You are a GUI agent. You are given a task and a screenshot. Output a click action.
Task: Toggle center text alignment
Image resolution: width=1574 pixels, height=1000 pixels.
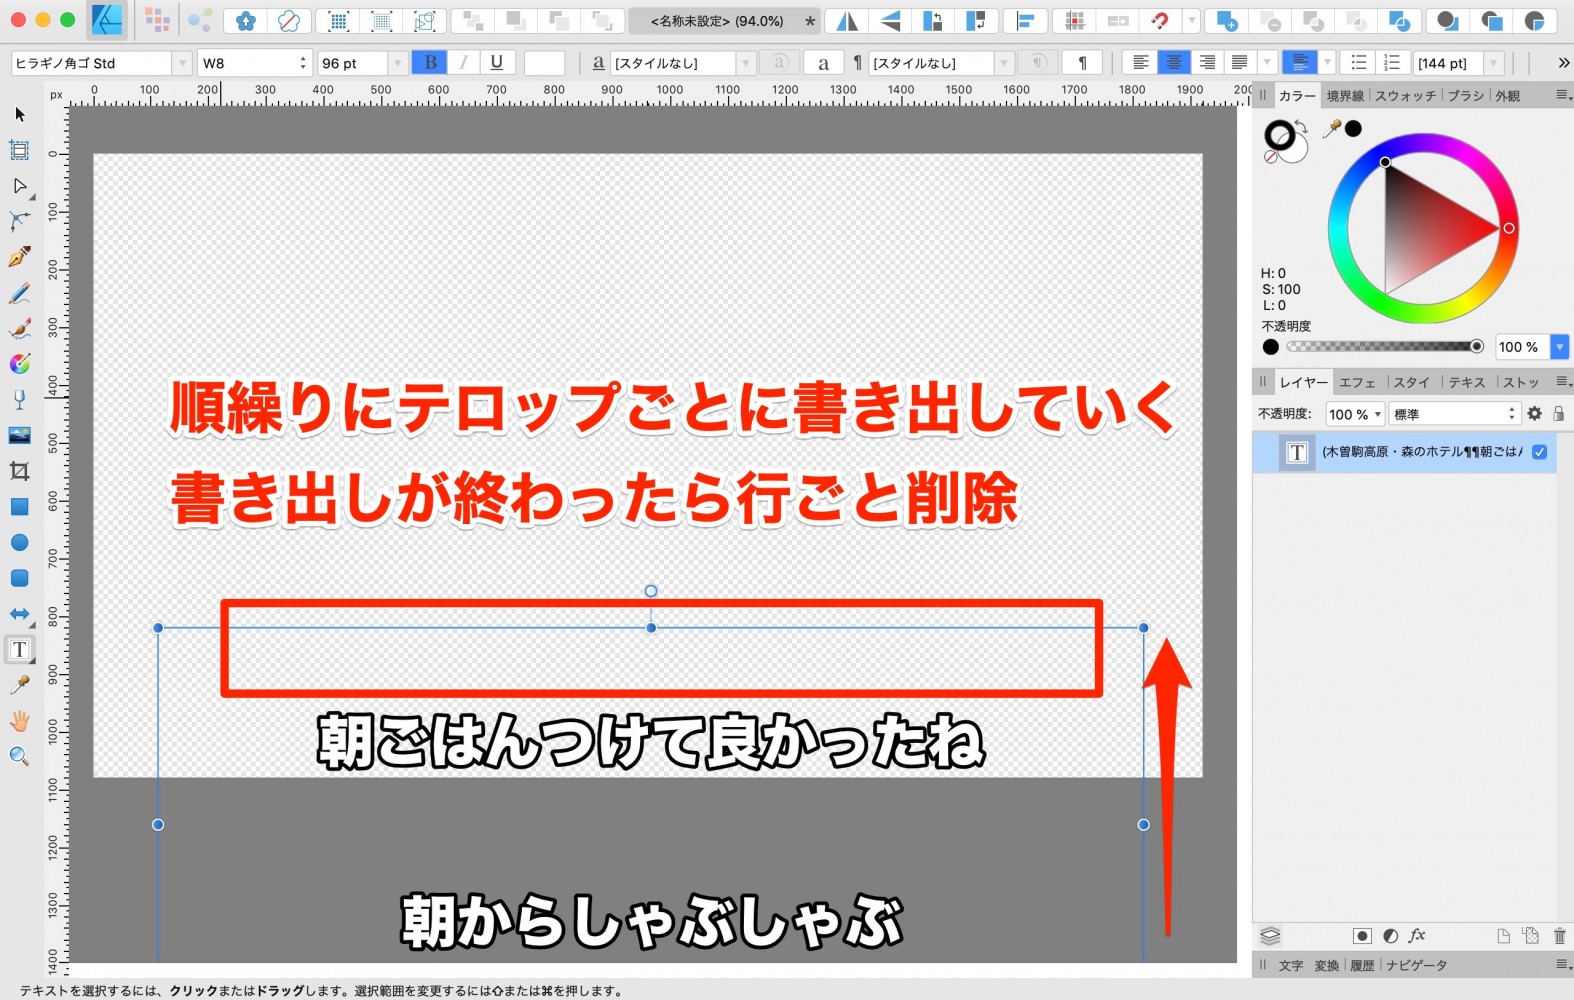pos(1174,63)
